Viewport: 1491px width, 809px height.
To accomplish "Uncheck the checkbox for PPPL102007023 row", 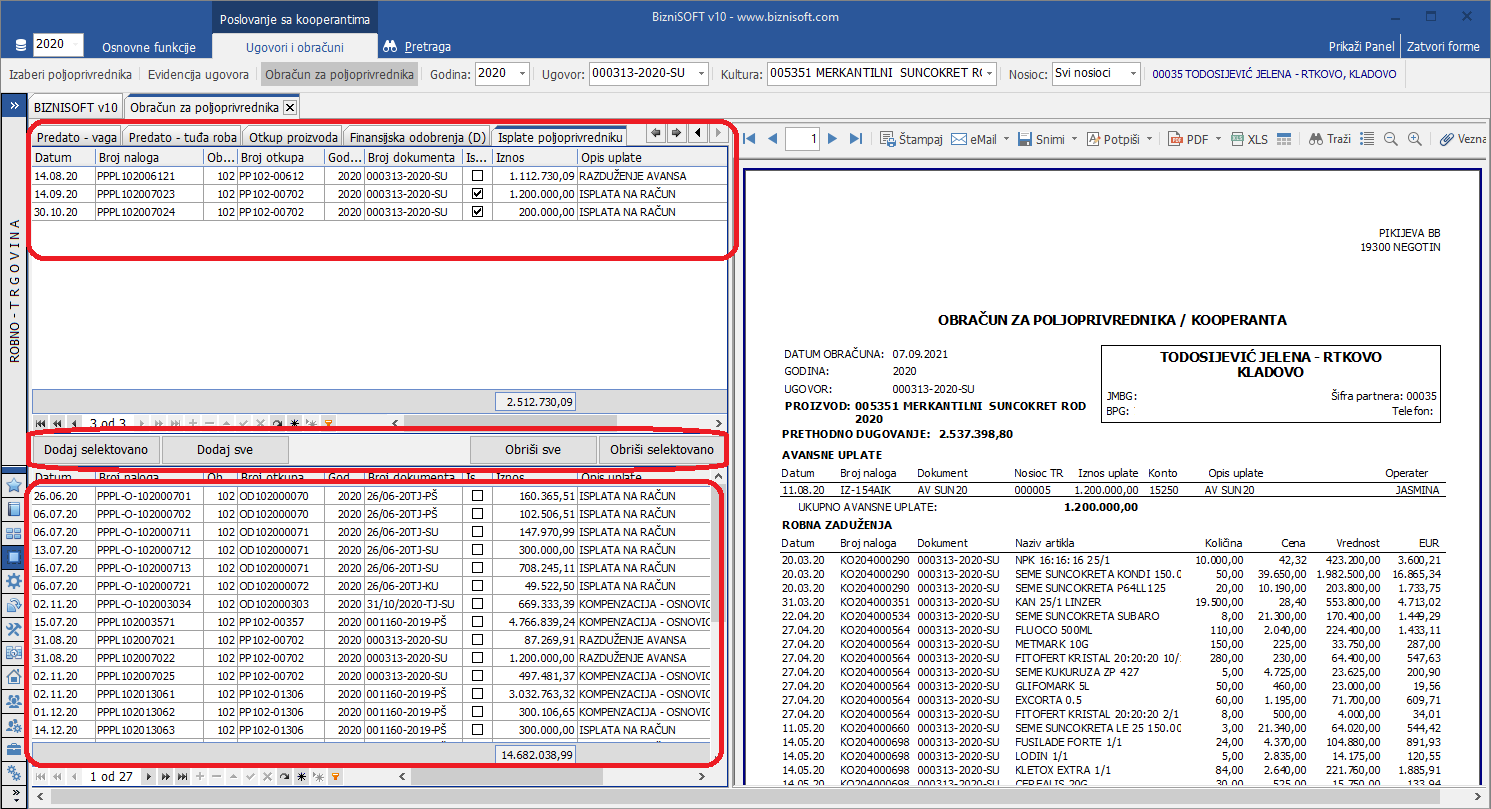I will click(x=477, y=194).
